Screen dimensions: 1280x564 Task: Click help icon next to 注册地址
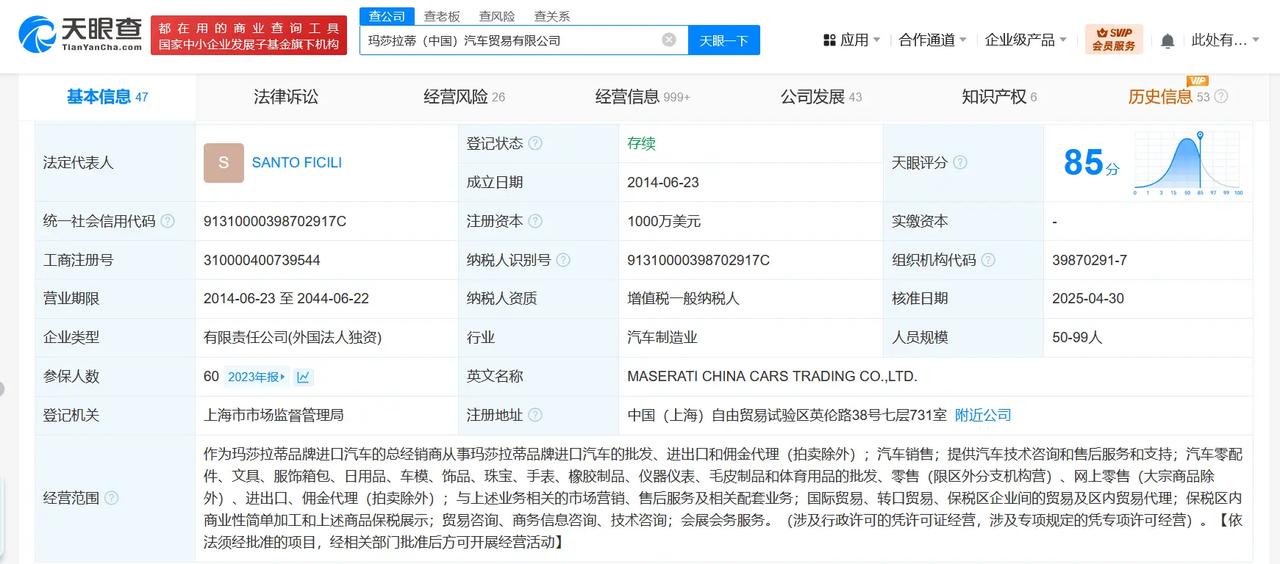[x=535, y=415]
